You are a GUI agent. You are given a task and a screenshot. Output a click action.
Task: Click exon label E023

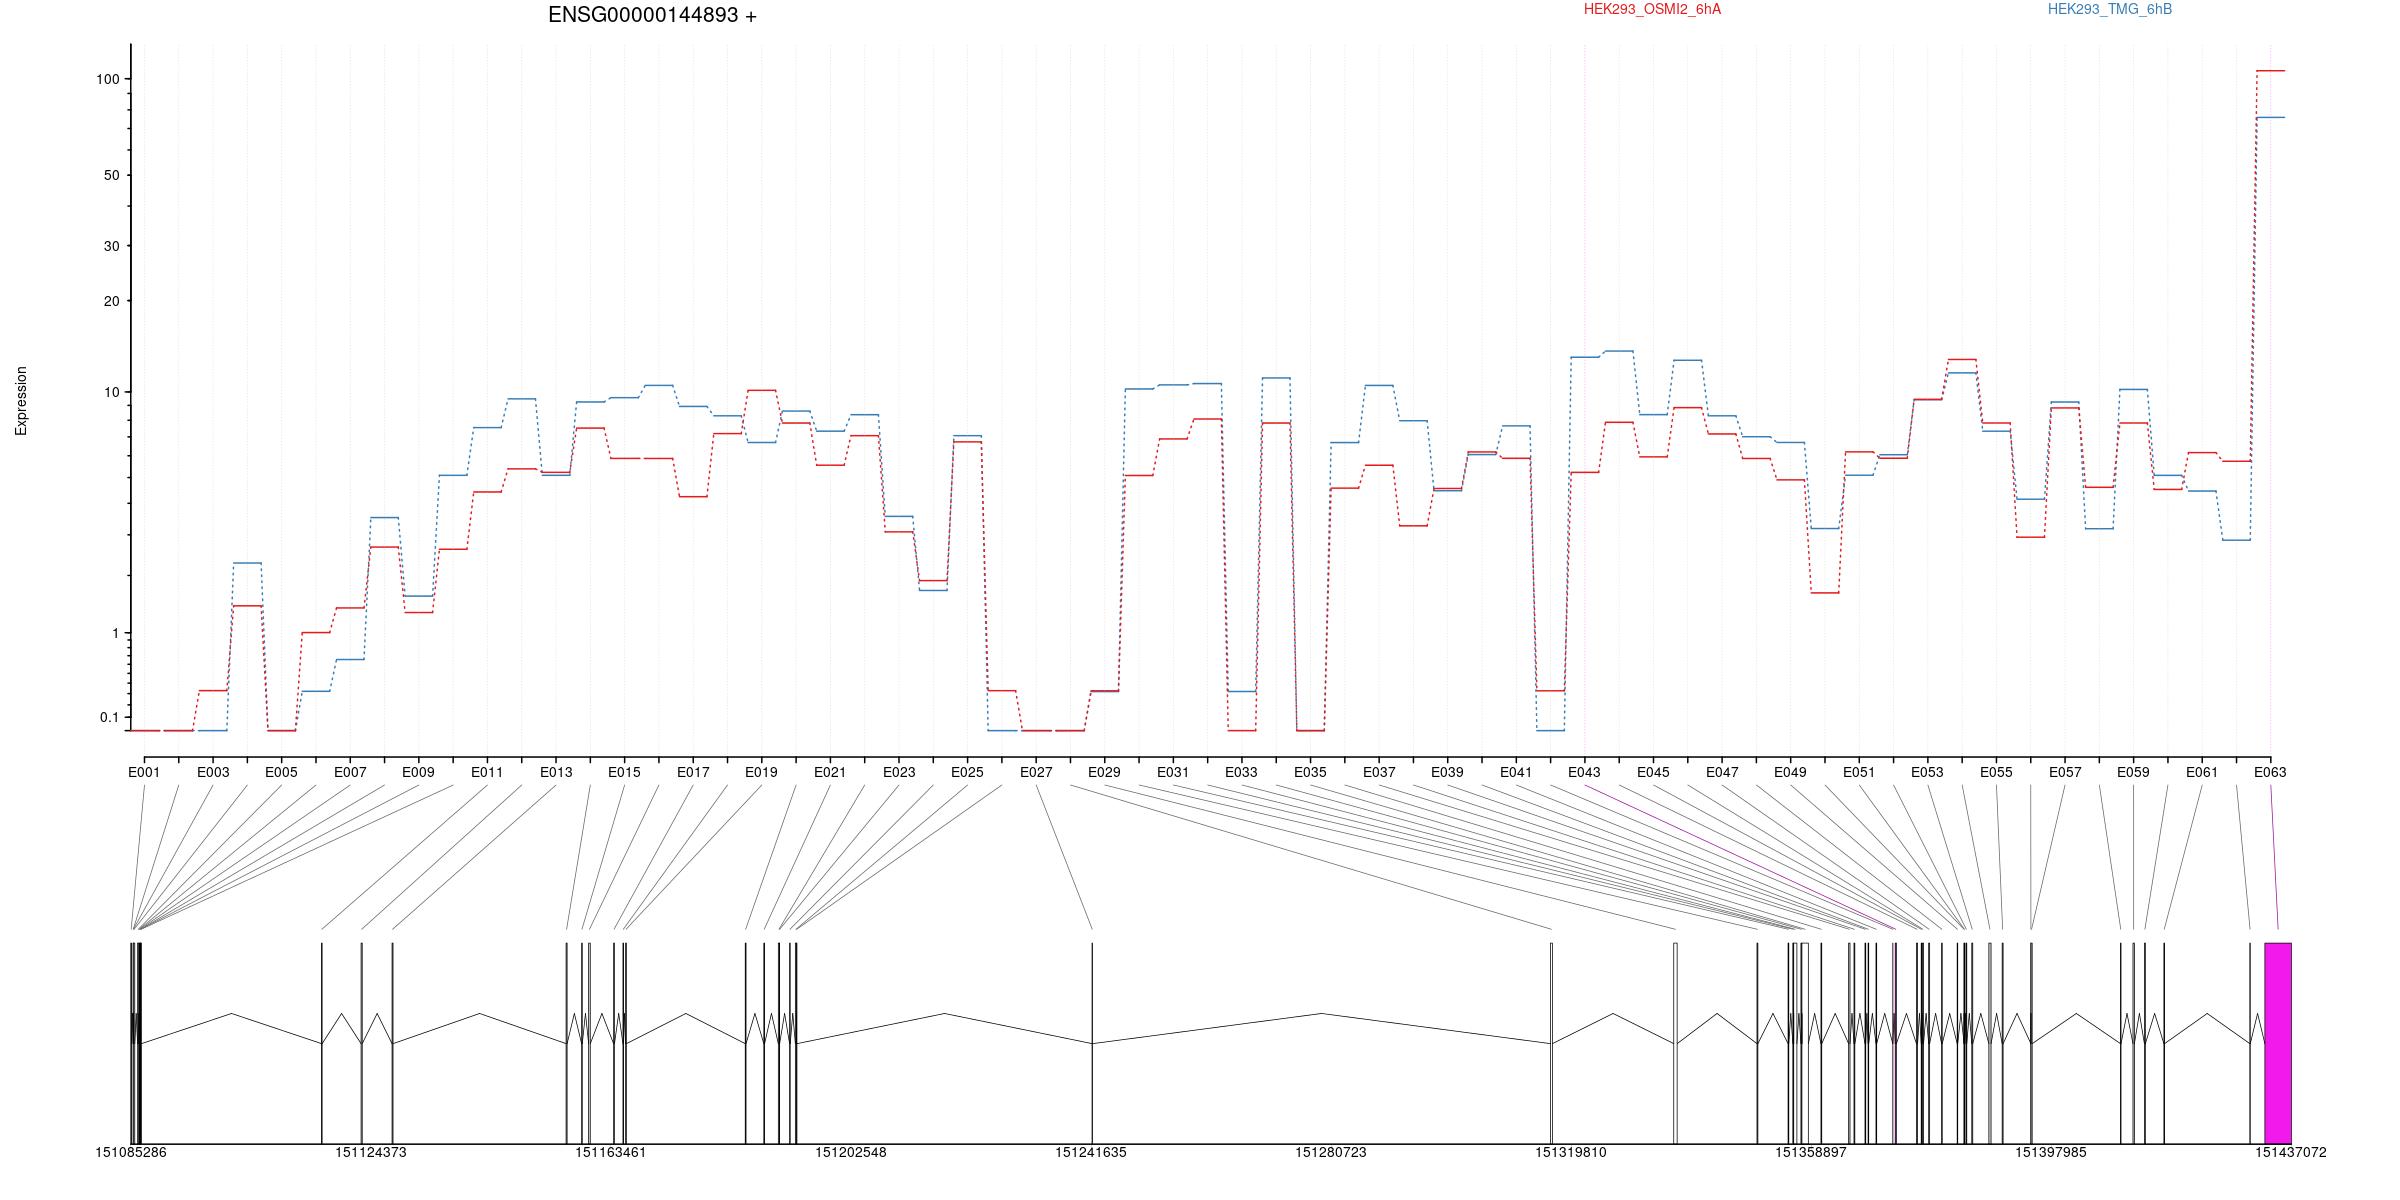click(x=899, y=772)
